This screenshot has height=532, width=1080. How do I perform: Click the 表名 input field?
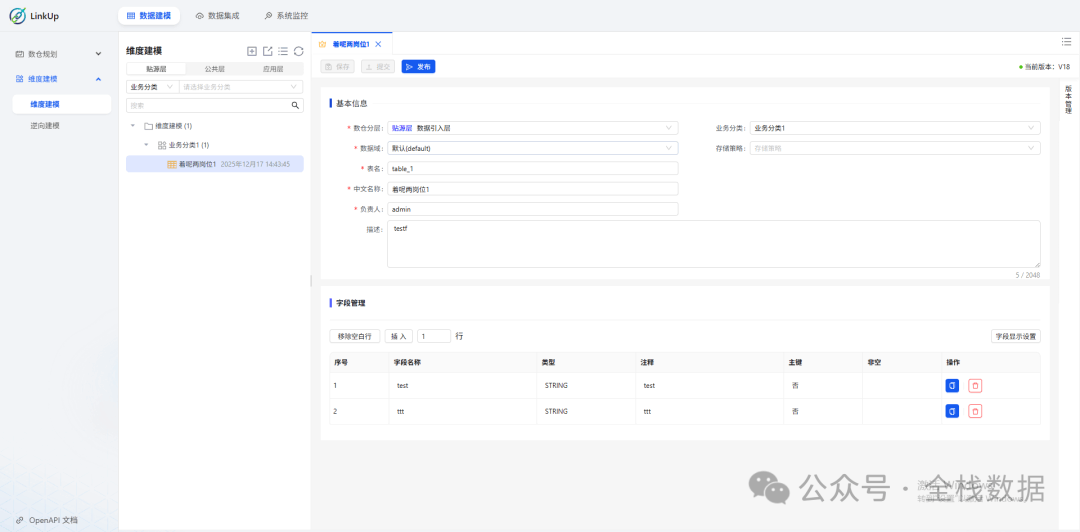click(532, 169)
